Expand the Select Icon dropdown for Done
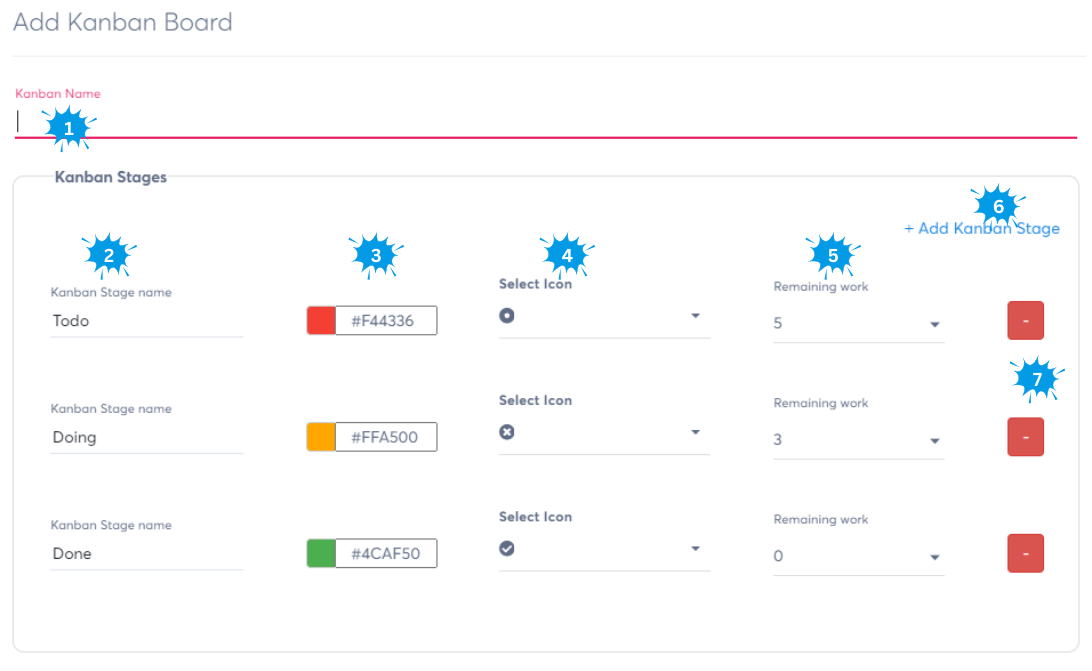 pyautogui.click(x=695, y=549)
